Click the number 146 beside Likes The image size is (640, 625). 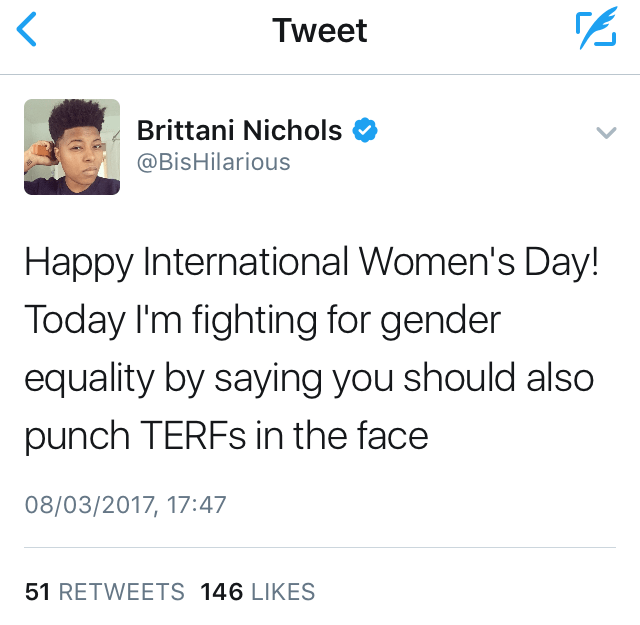point(221,591)
